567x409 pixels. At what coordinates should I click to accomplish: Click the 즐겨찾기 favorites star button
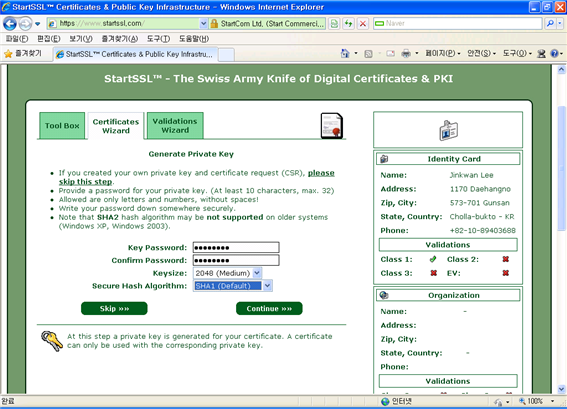(x=23, y=54)
